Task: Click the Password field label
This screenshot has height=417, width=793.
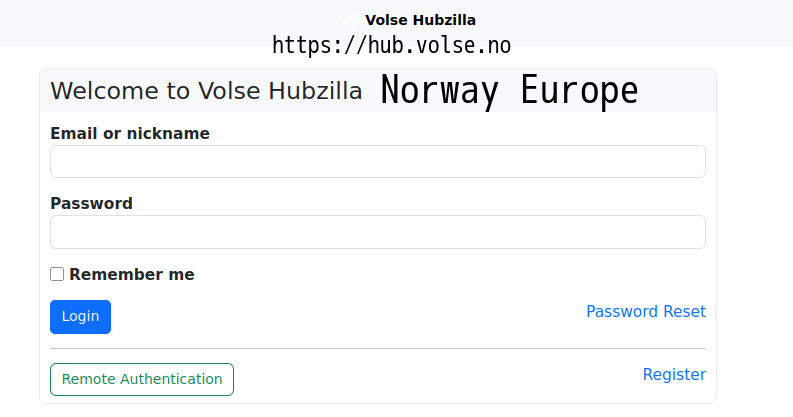Action: click(x=91, y=203)
